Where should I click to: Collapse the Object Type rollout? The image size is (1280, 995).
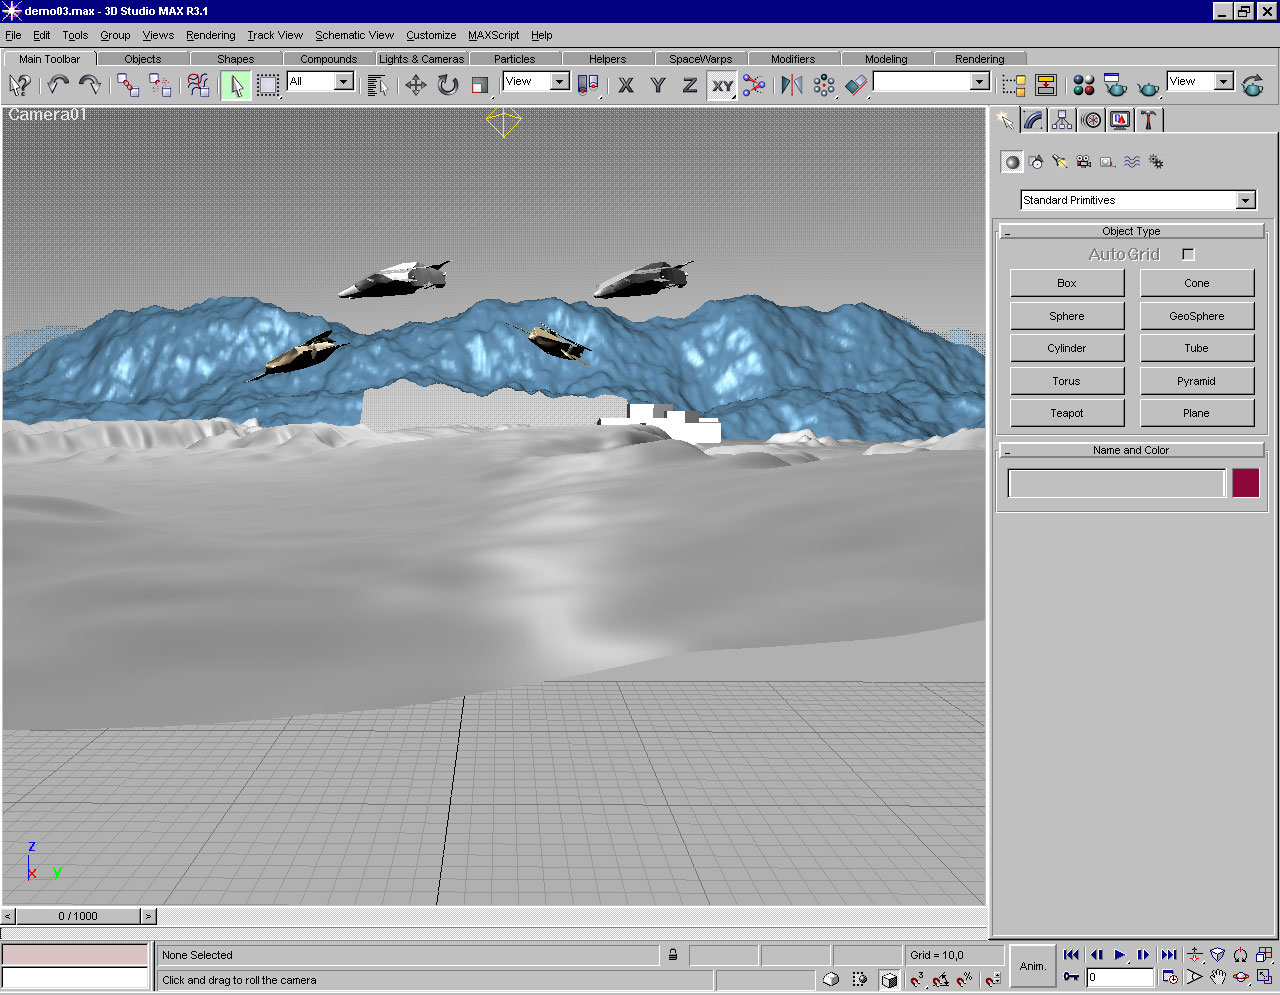(x=1131, y=231)
